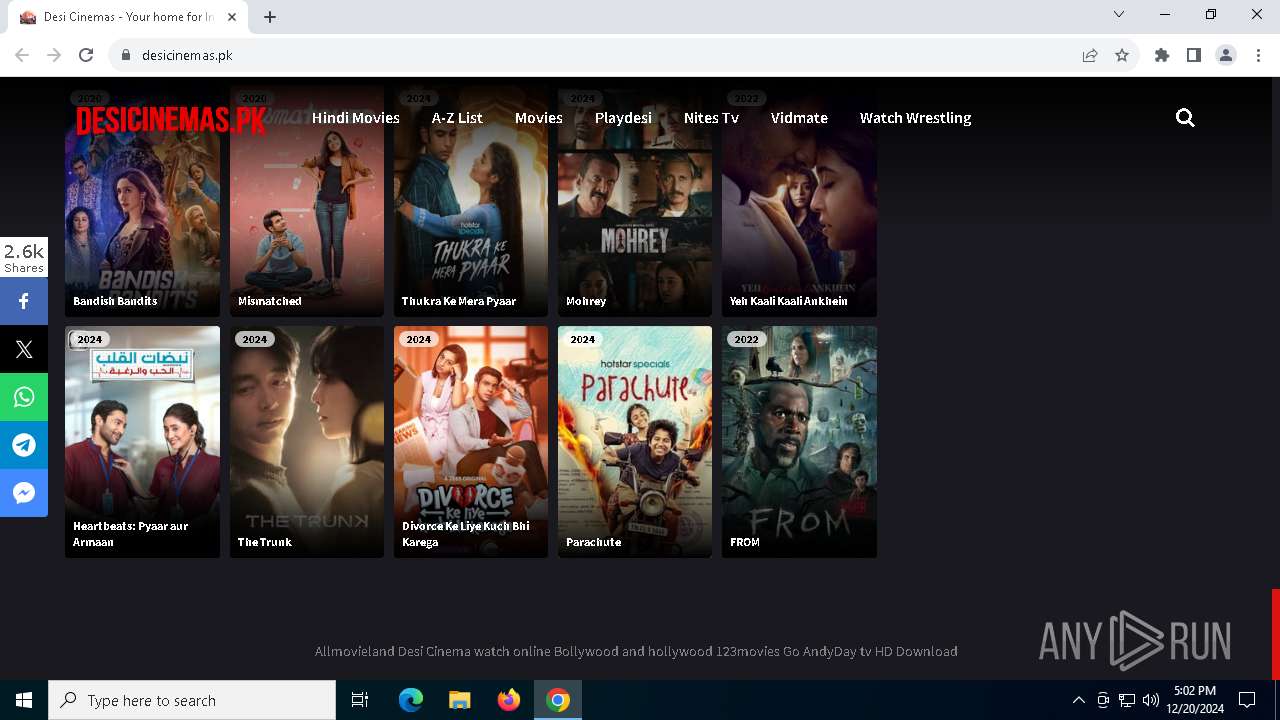1280x720 pixels.
Task: Launch Firefox from the taskbar
Action: [x=509, y=700]
